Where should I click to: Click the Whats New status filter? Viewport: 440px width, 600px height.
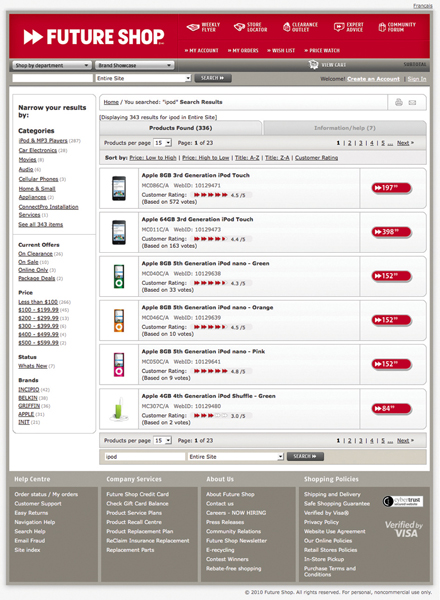[33, 366]
